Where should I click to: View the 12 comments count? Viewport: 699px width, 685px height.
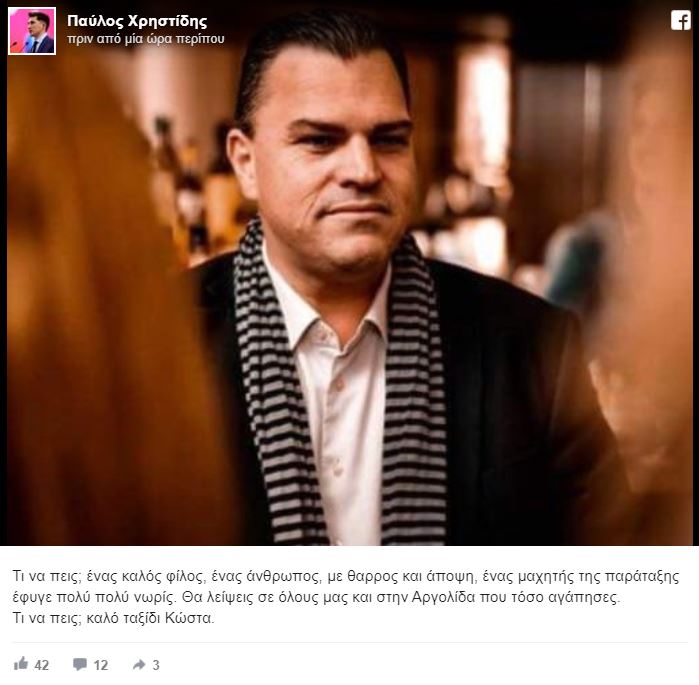pyautogui.click(x=101, y=665)
